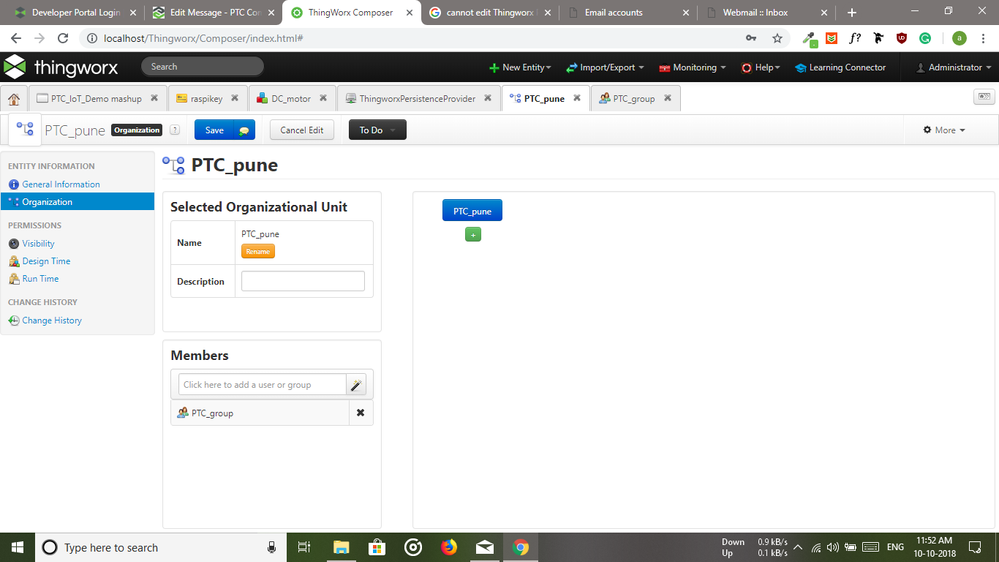Click the saved password key icon
This screenshot has height=562, width=999.
(751, 38)
